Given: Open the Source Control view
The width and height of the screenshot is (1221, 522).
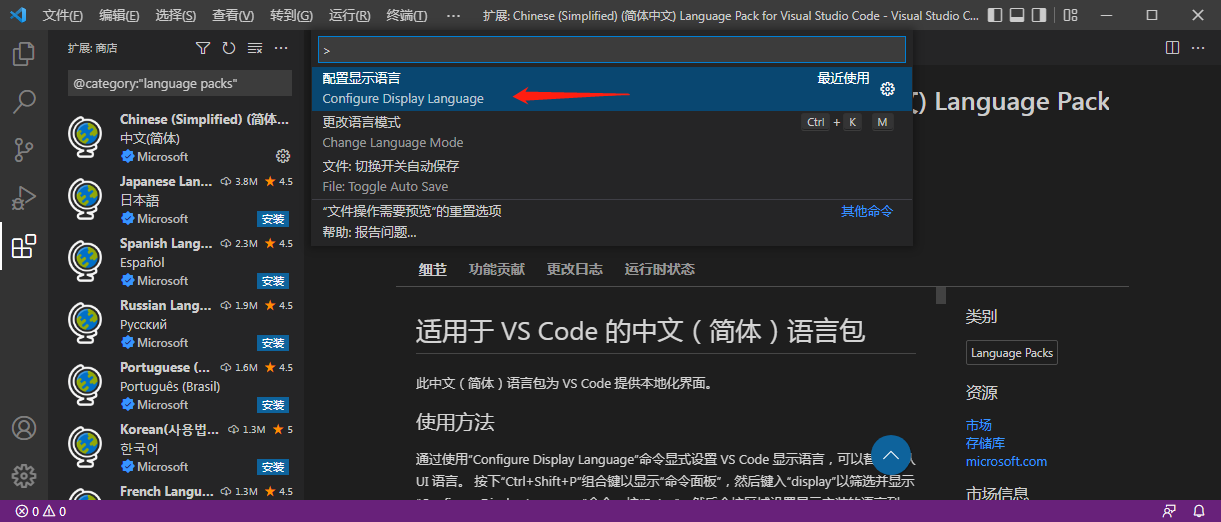Looking at the screenshot, I should (x=24, y=149).
